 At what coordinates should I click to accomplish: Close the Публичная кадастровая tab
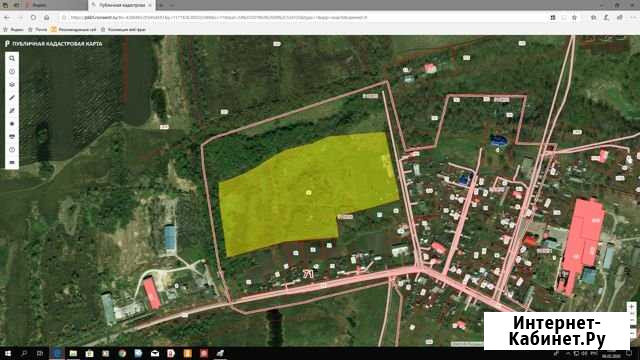click(x=150, y=5)
